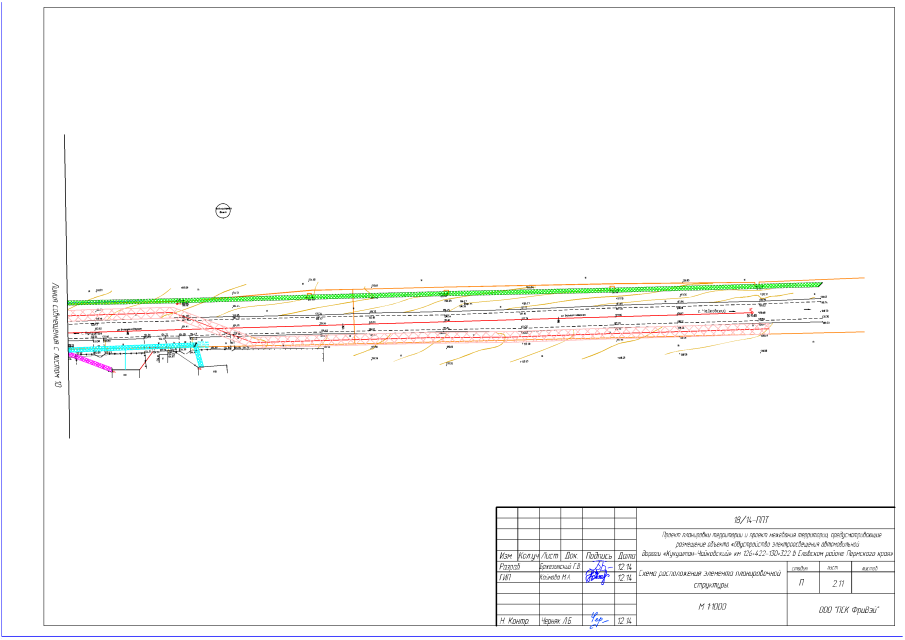The width and height of the screenshot is (905, 640).
Task: Click the circular stamp symbol above the road
Action: pos(223,210)
